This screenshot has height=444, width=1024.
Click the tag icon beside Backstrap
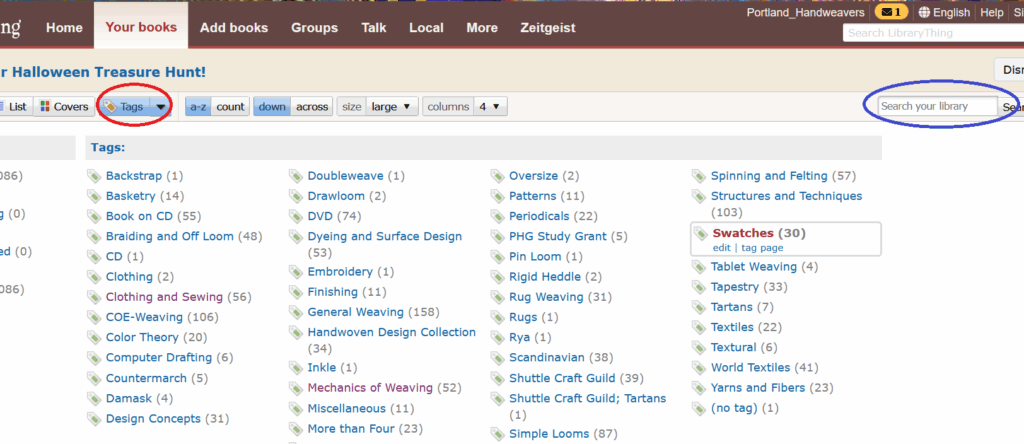point(95,176)
